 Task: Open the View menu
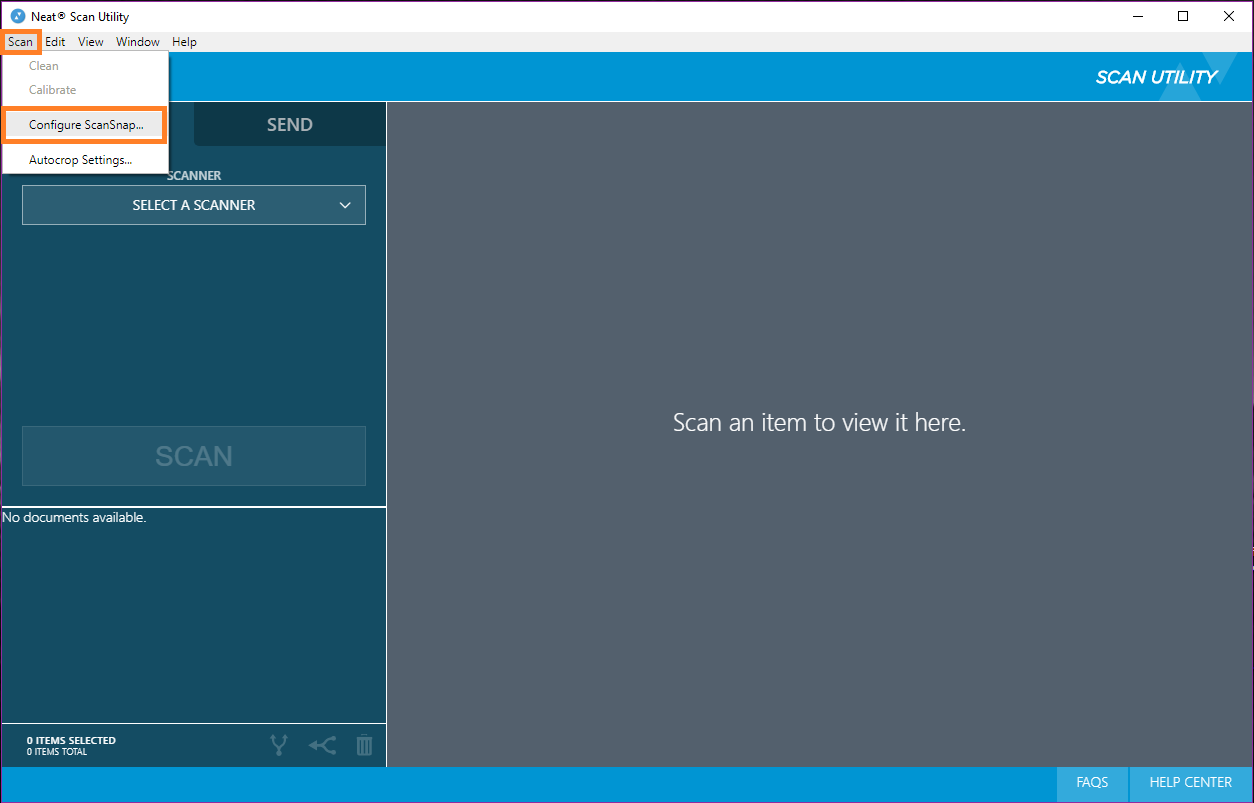click(x=91, y=42)
